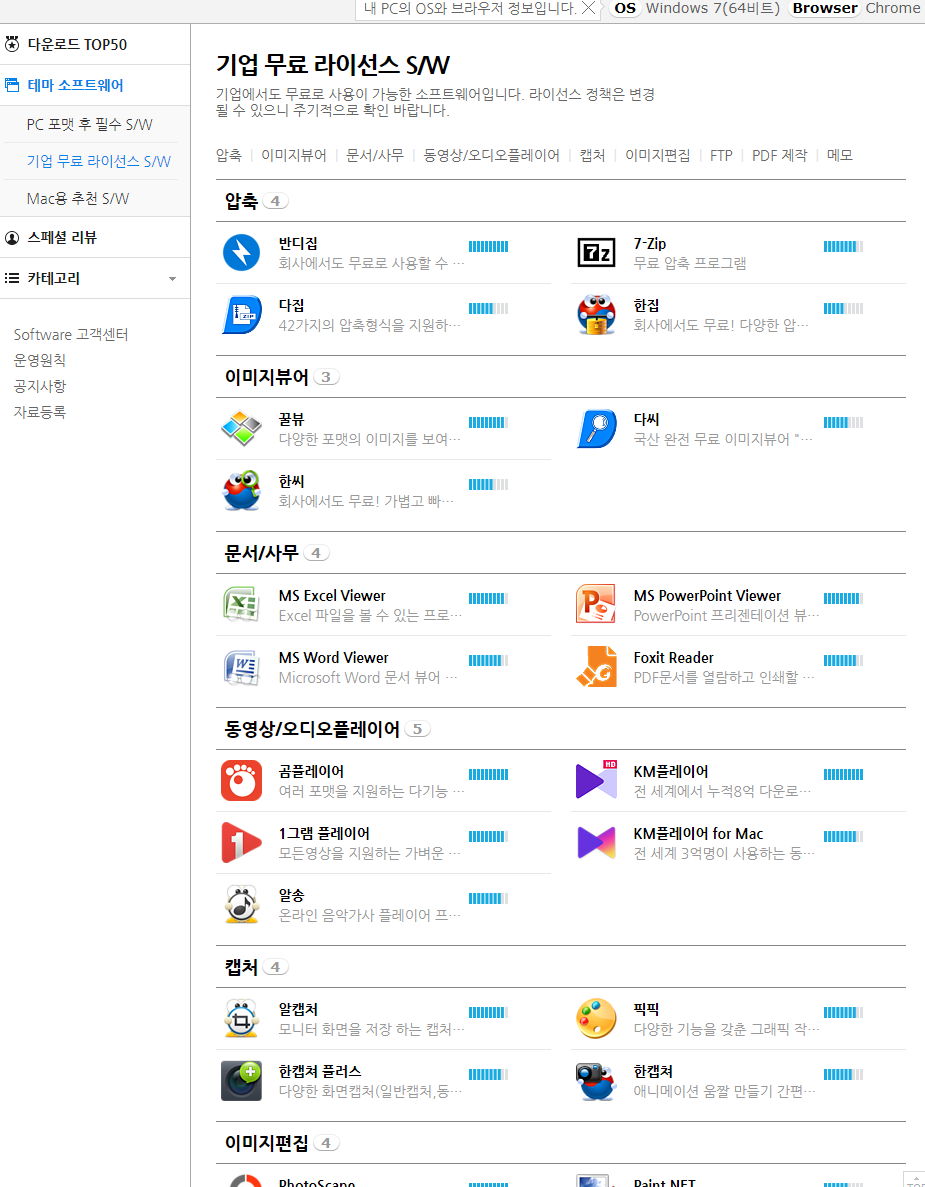925x1187 pixels.
Task: Click the 7-Zip icon
Action: [596, 253]
